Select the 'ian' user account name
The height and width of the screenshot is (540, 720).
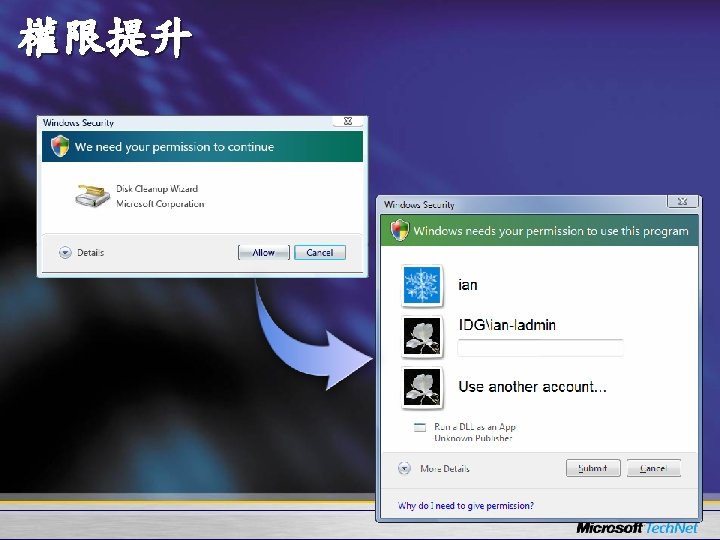(468, 285)
